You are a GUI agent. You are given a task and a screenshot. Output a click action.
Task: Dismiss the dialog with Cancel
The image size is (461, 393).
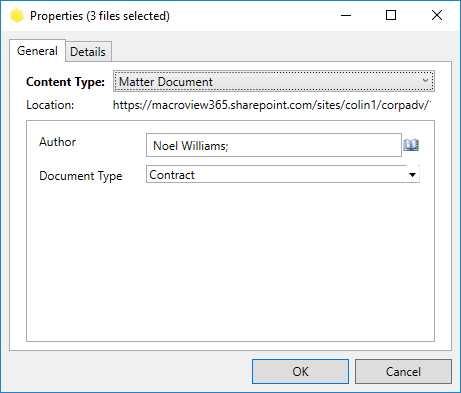(x=403, y=371)
